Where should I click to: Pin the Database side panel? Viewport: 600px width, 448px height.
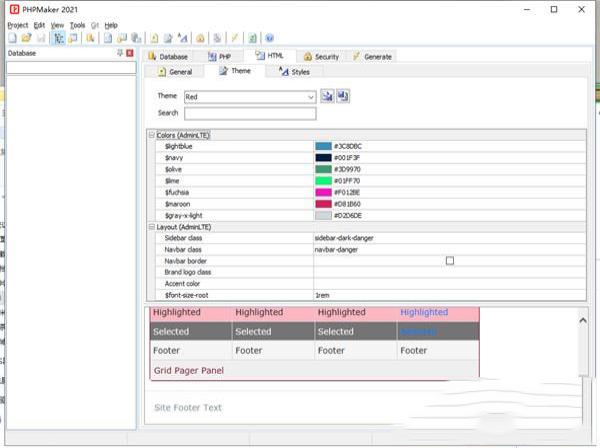120,53
